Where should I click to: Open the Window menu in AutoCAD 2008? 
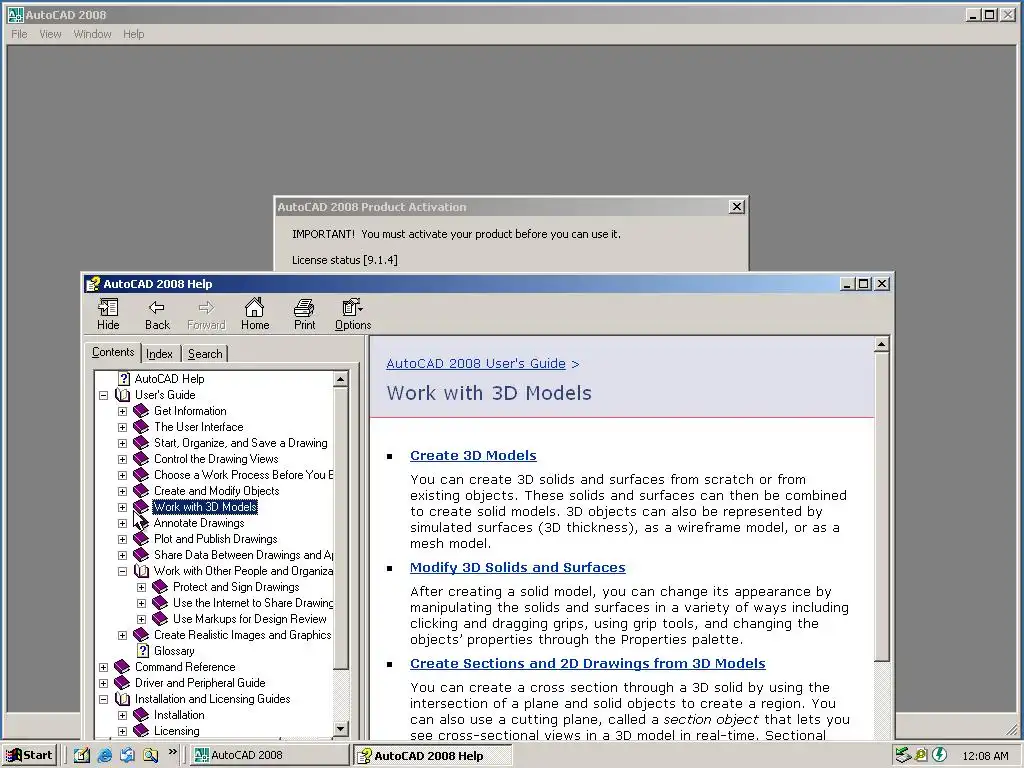pos(92,34)
